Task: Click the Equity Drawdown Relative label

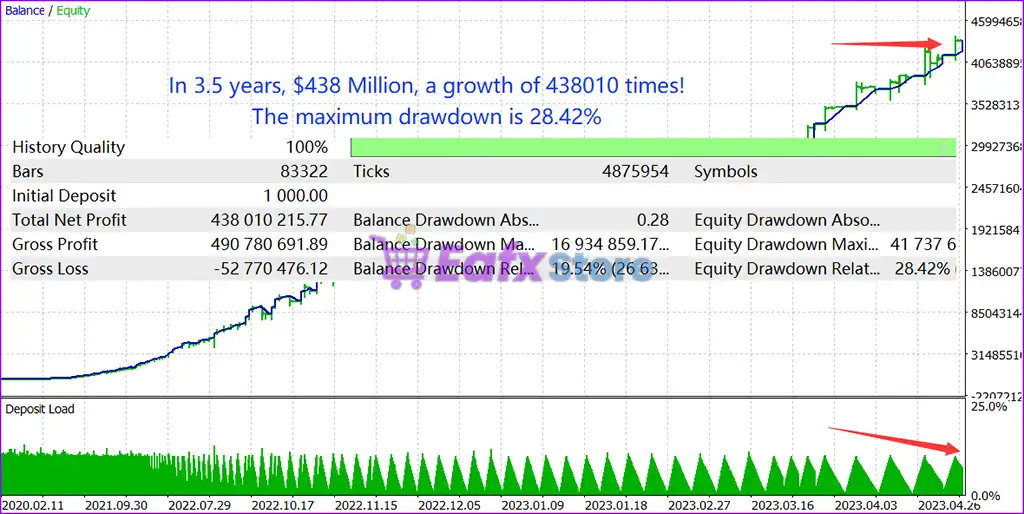Action: pyautogui.click(x=787, y=268)
